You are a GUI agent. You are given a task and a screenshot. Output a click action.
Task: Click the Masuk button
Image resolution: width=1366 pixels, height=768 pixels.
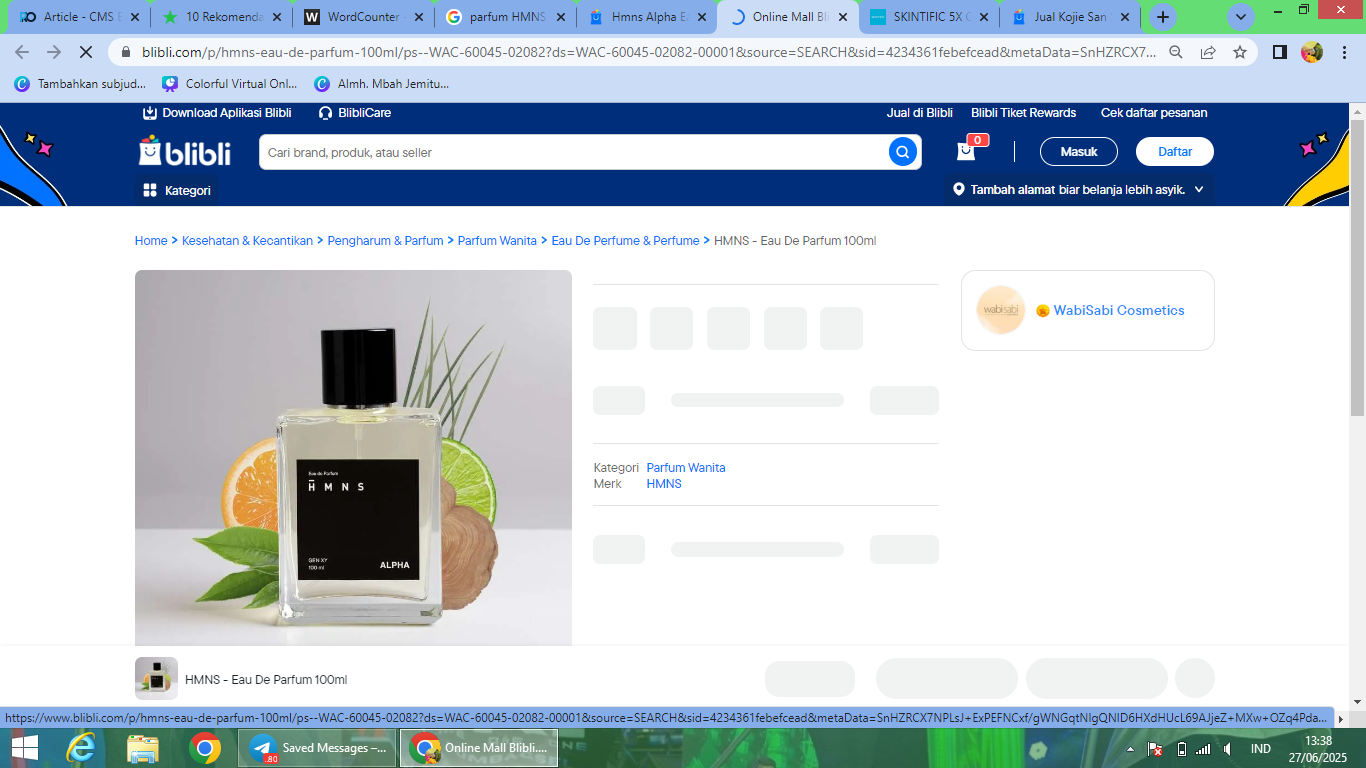point(1079,152)
